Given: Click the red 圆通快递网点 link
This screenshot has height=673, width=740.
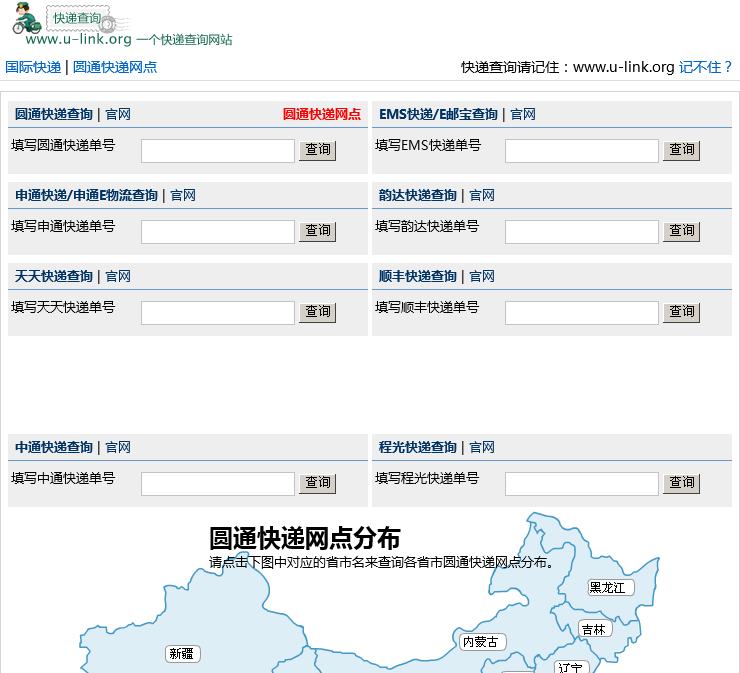Looking at the screenshot, I should (322, 114).
